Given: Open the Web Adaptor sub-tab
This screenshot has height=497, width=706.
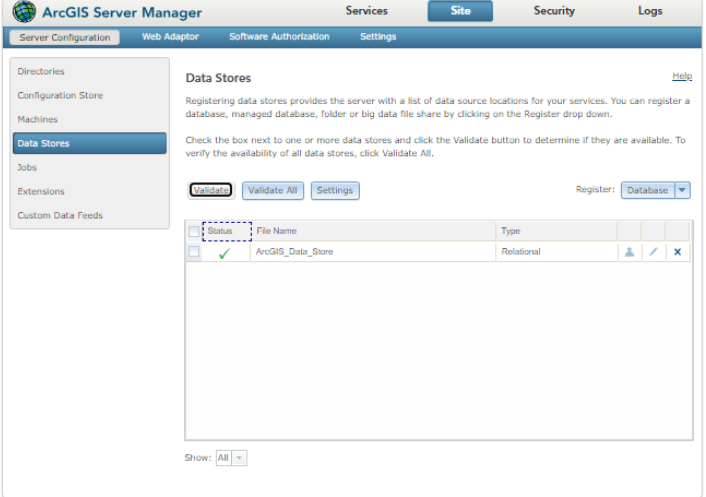Looking at the screenshot, I should [170, 36].
